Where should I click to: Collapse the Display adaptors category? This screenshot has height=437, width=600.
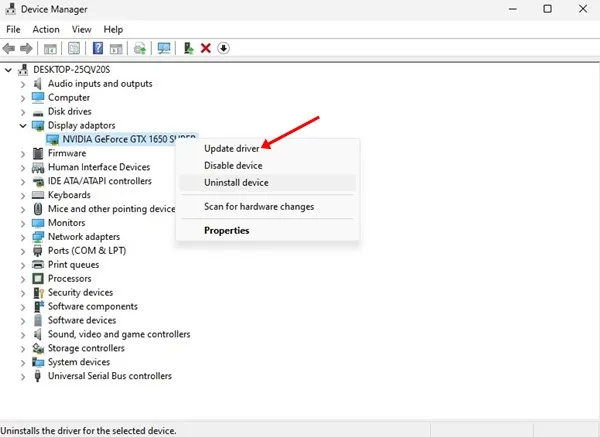(23, 126)
